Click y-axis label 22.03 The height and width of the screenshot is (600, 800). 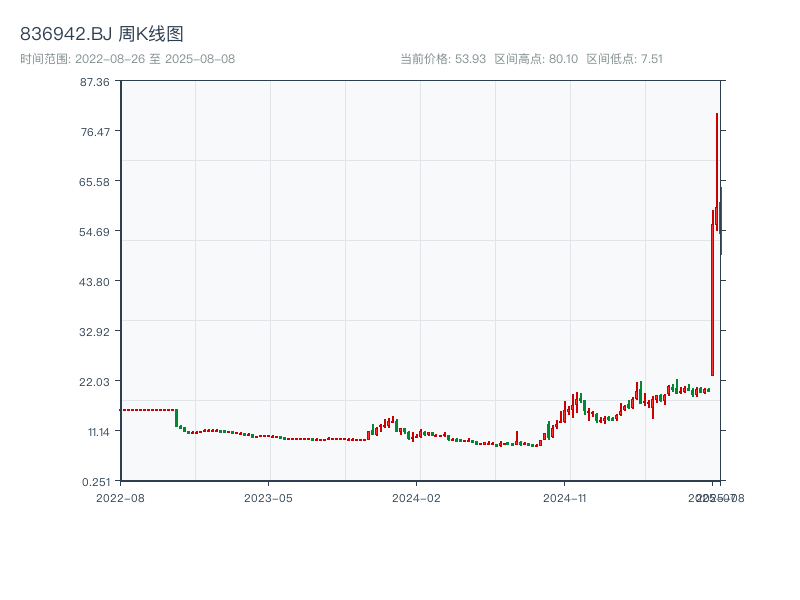[94, 382]
